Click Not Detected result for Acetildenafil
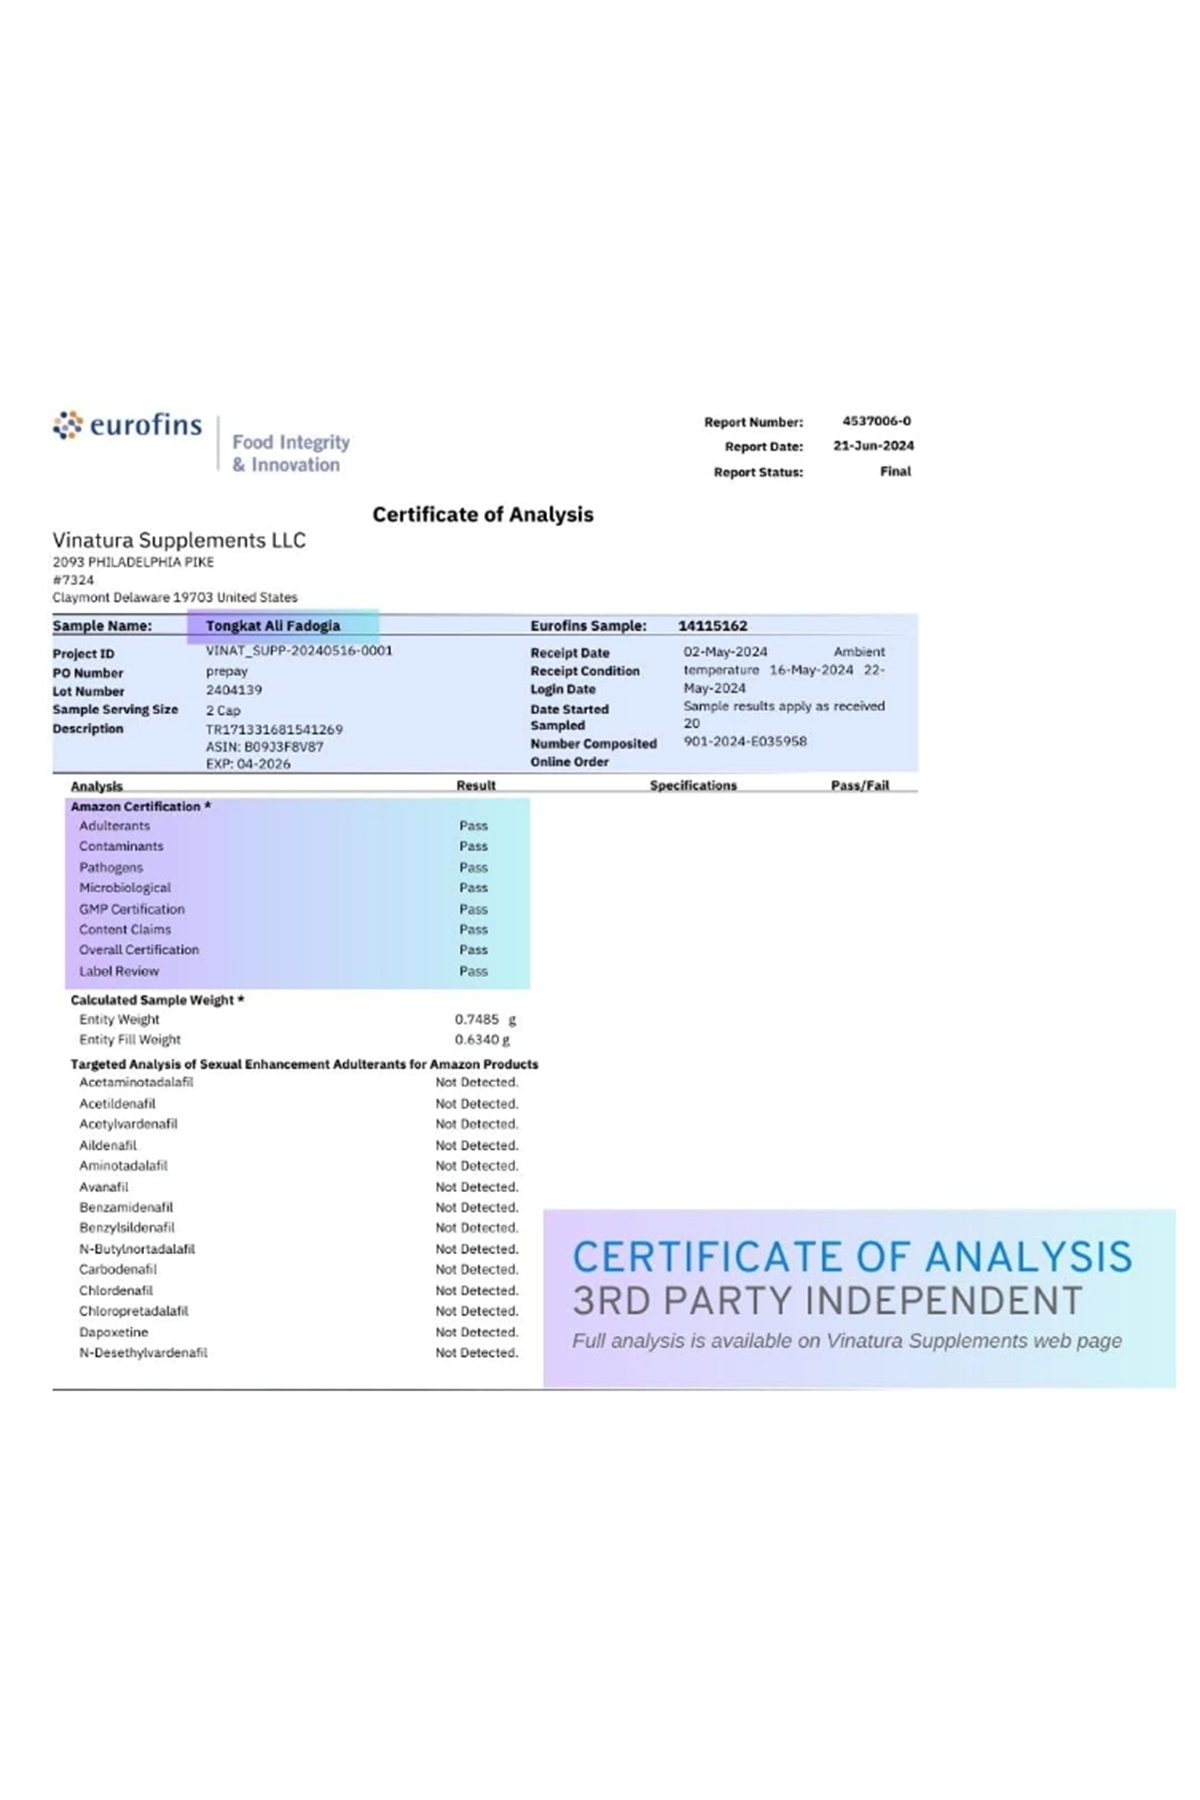The image size is (1200, 1800). 477,1104
